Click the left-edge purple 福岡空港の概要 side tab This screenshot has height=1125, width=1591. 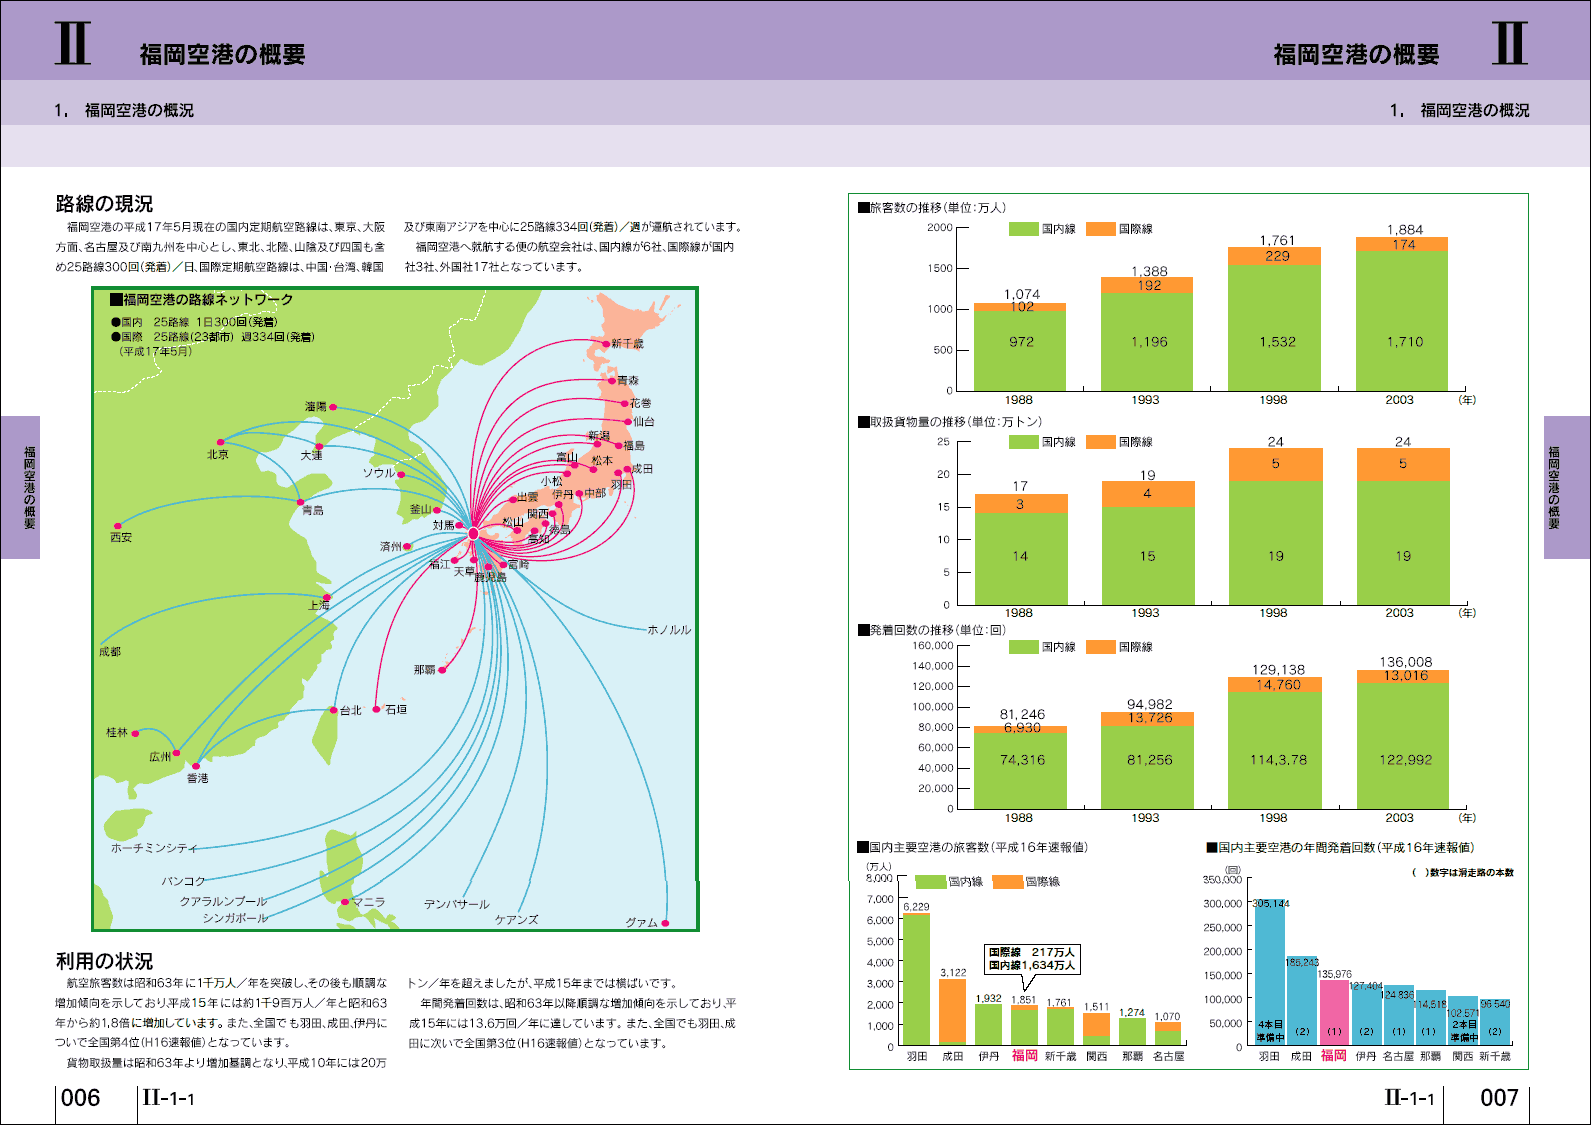[20, 487]
